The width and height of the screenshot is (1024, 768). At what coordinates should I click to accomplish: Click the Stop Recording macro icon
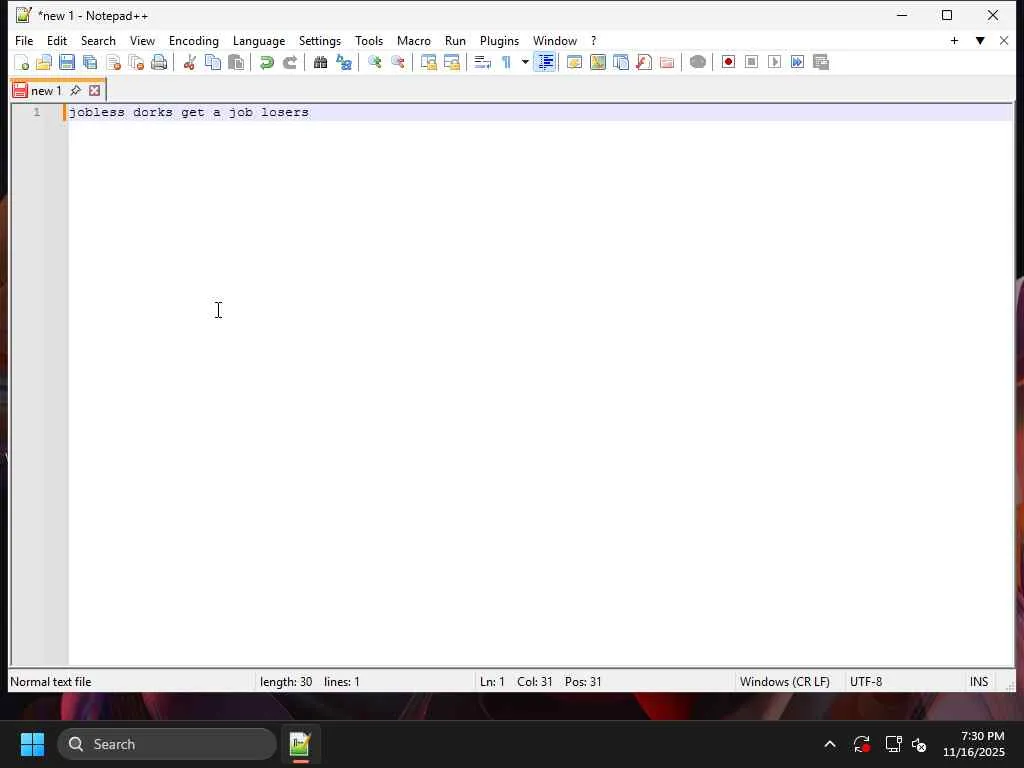(751, 62)
